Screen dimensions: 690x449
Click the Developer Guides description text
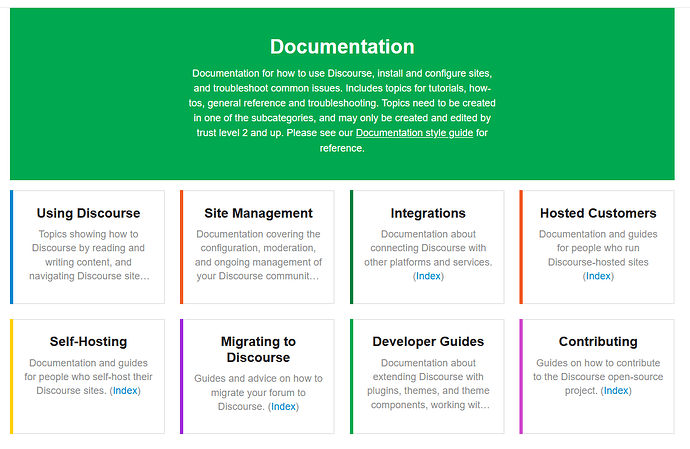coord(428,384)
